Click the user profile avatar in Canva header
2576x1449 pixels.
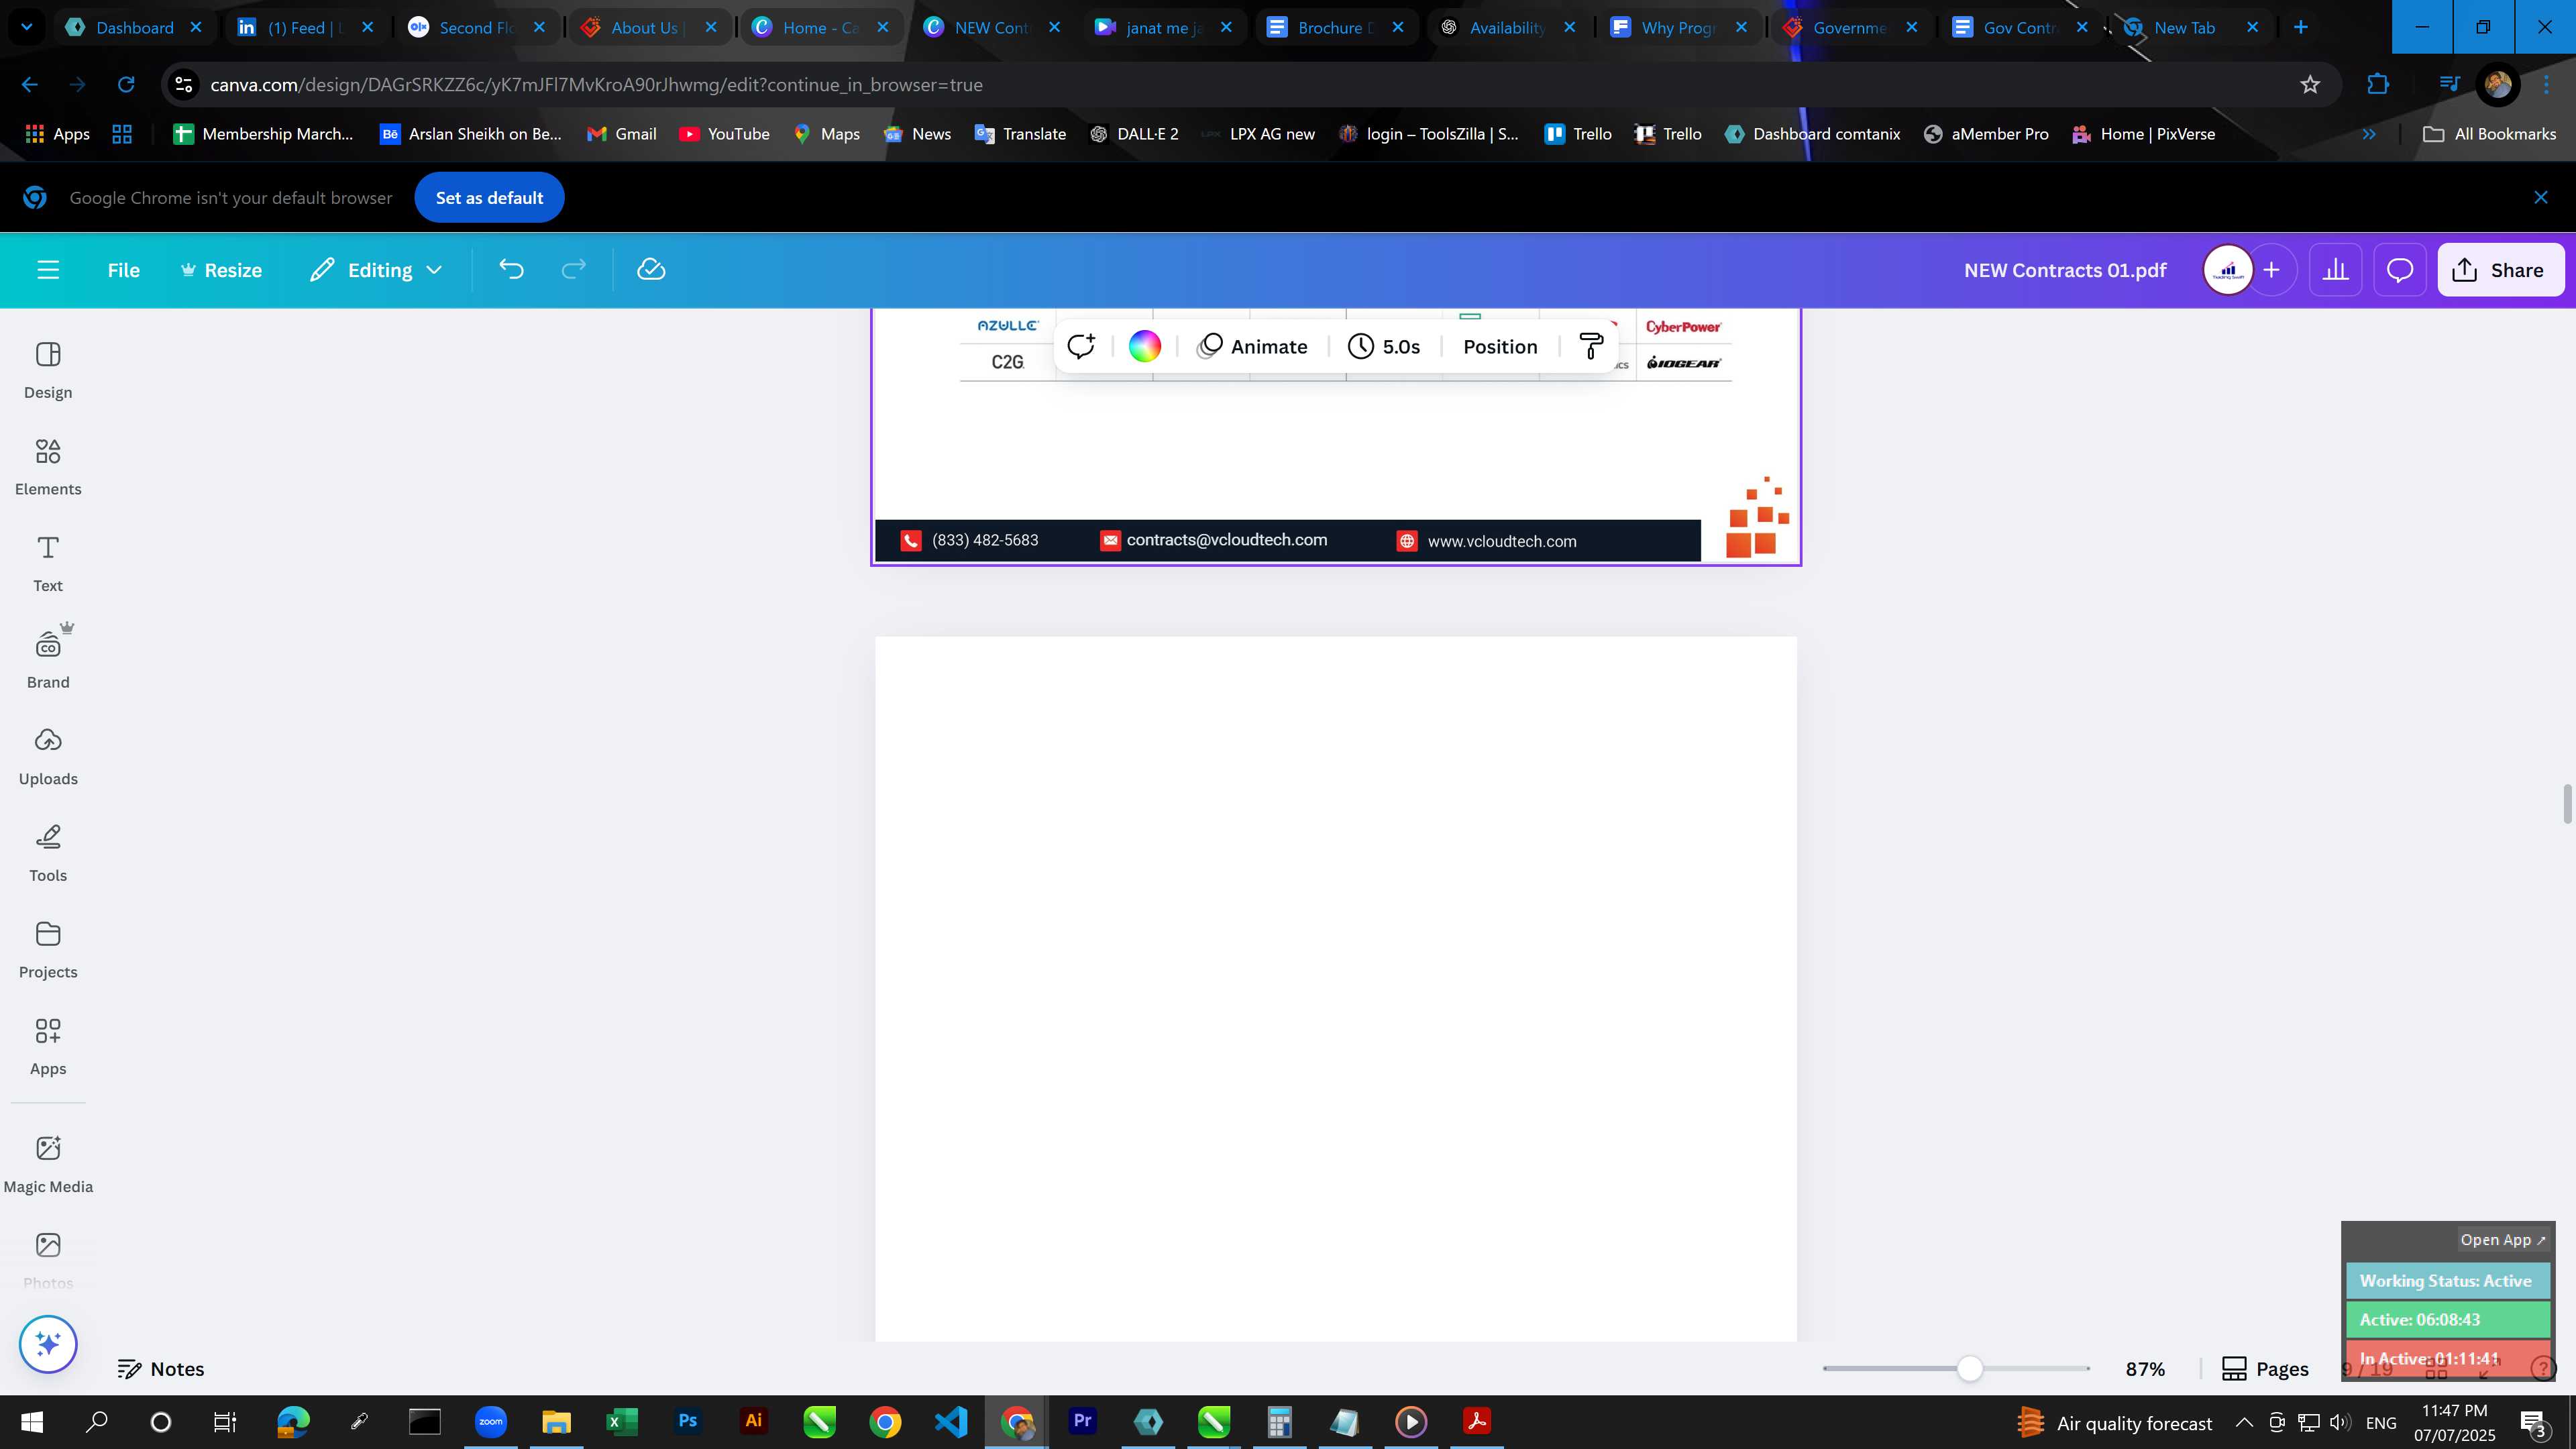point(2228,270)
